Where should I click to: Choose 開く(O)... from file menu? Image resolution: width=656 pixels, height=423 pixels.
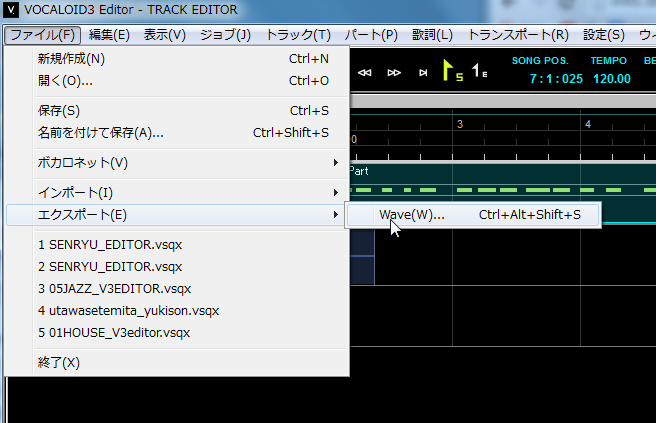(177, 81)
